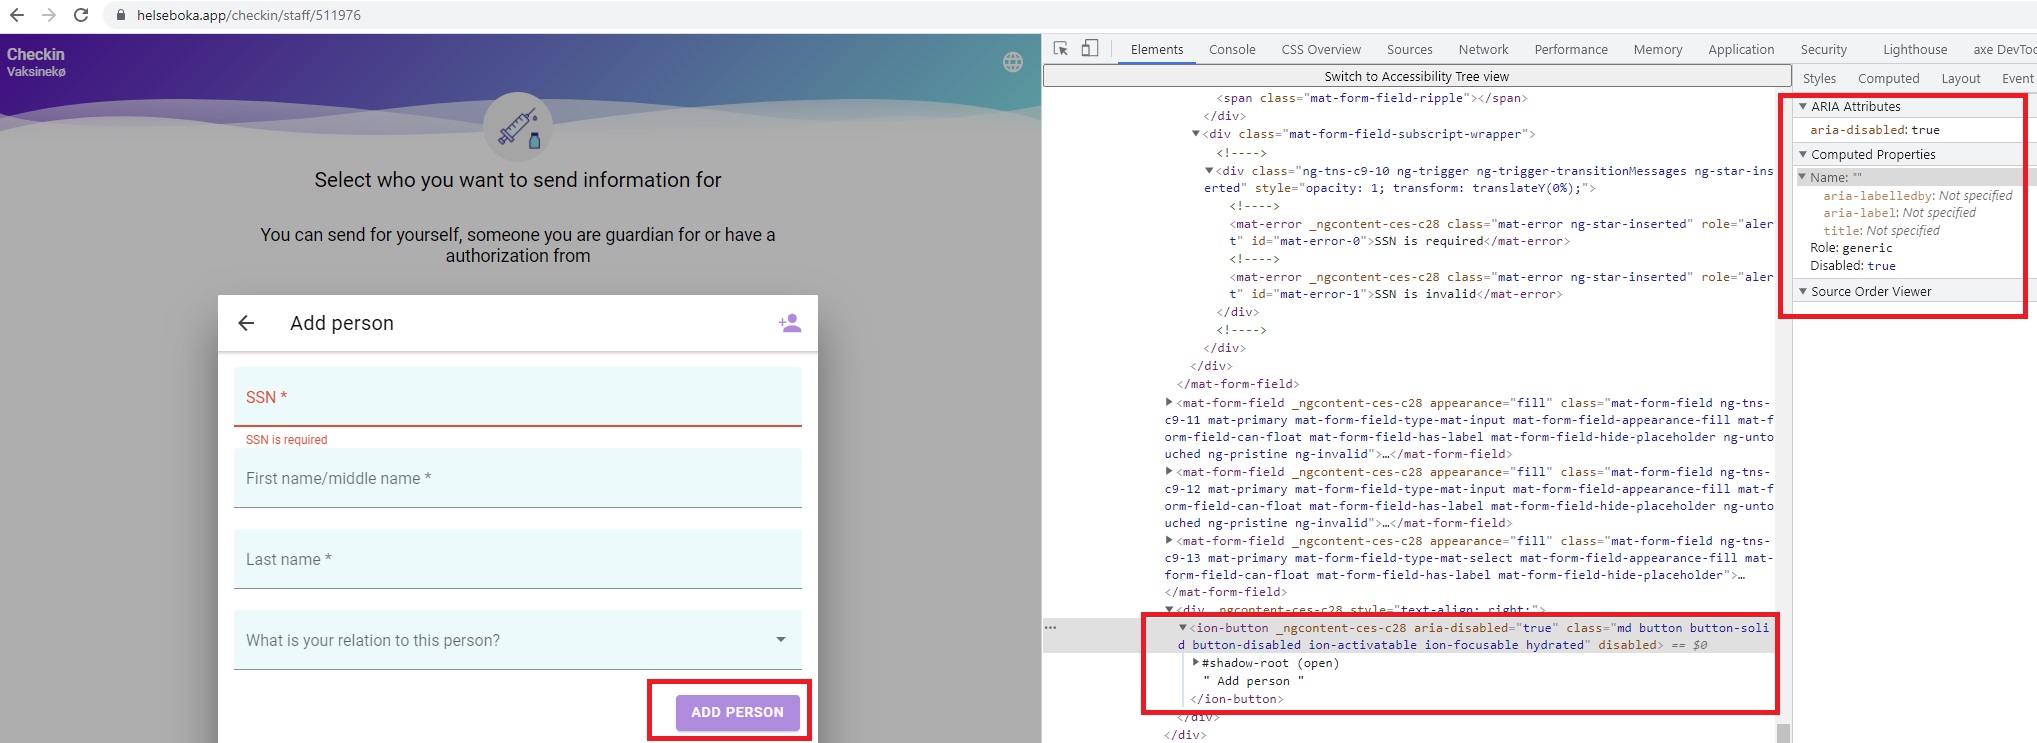2037x743 pixels.
Task: Click the lock icon in the address bar
Action: pos(121,15)
